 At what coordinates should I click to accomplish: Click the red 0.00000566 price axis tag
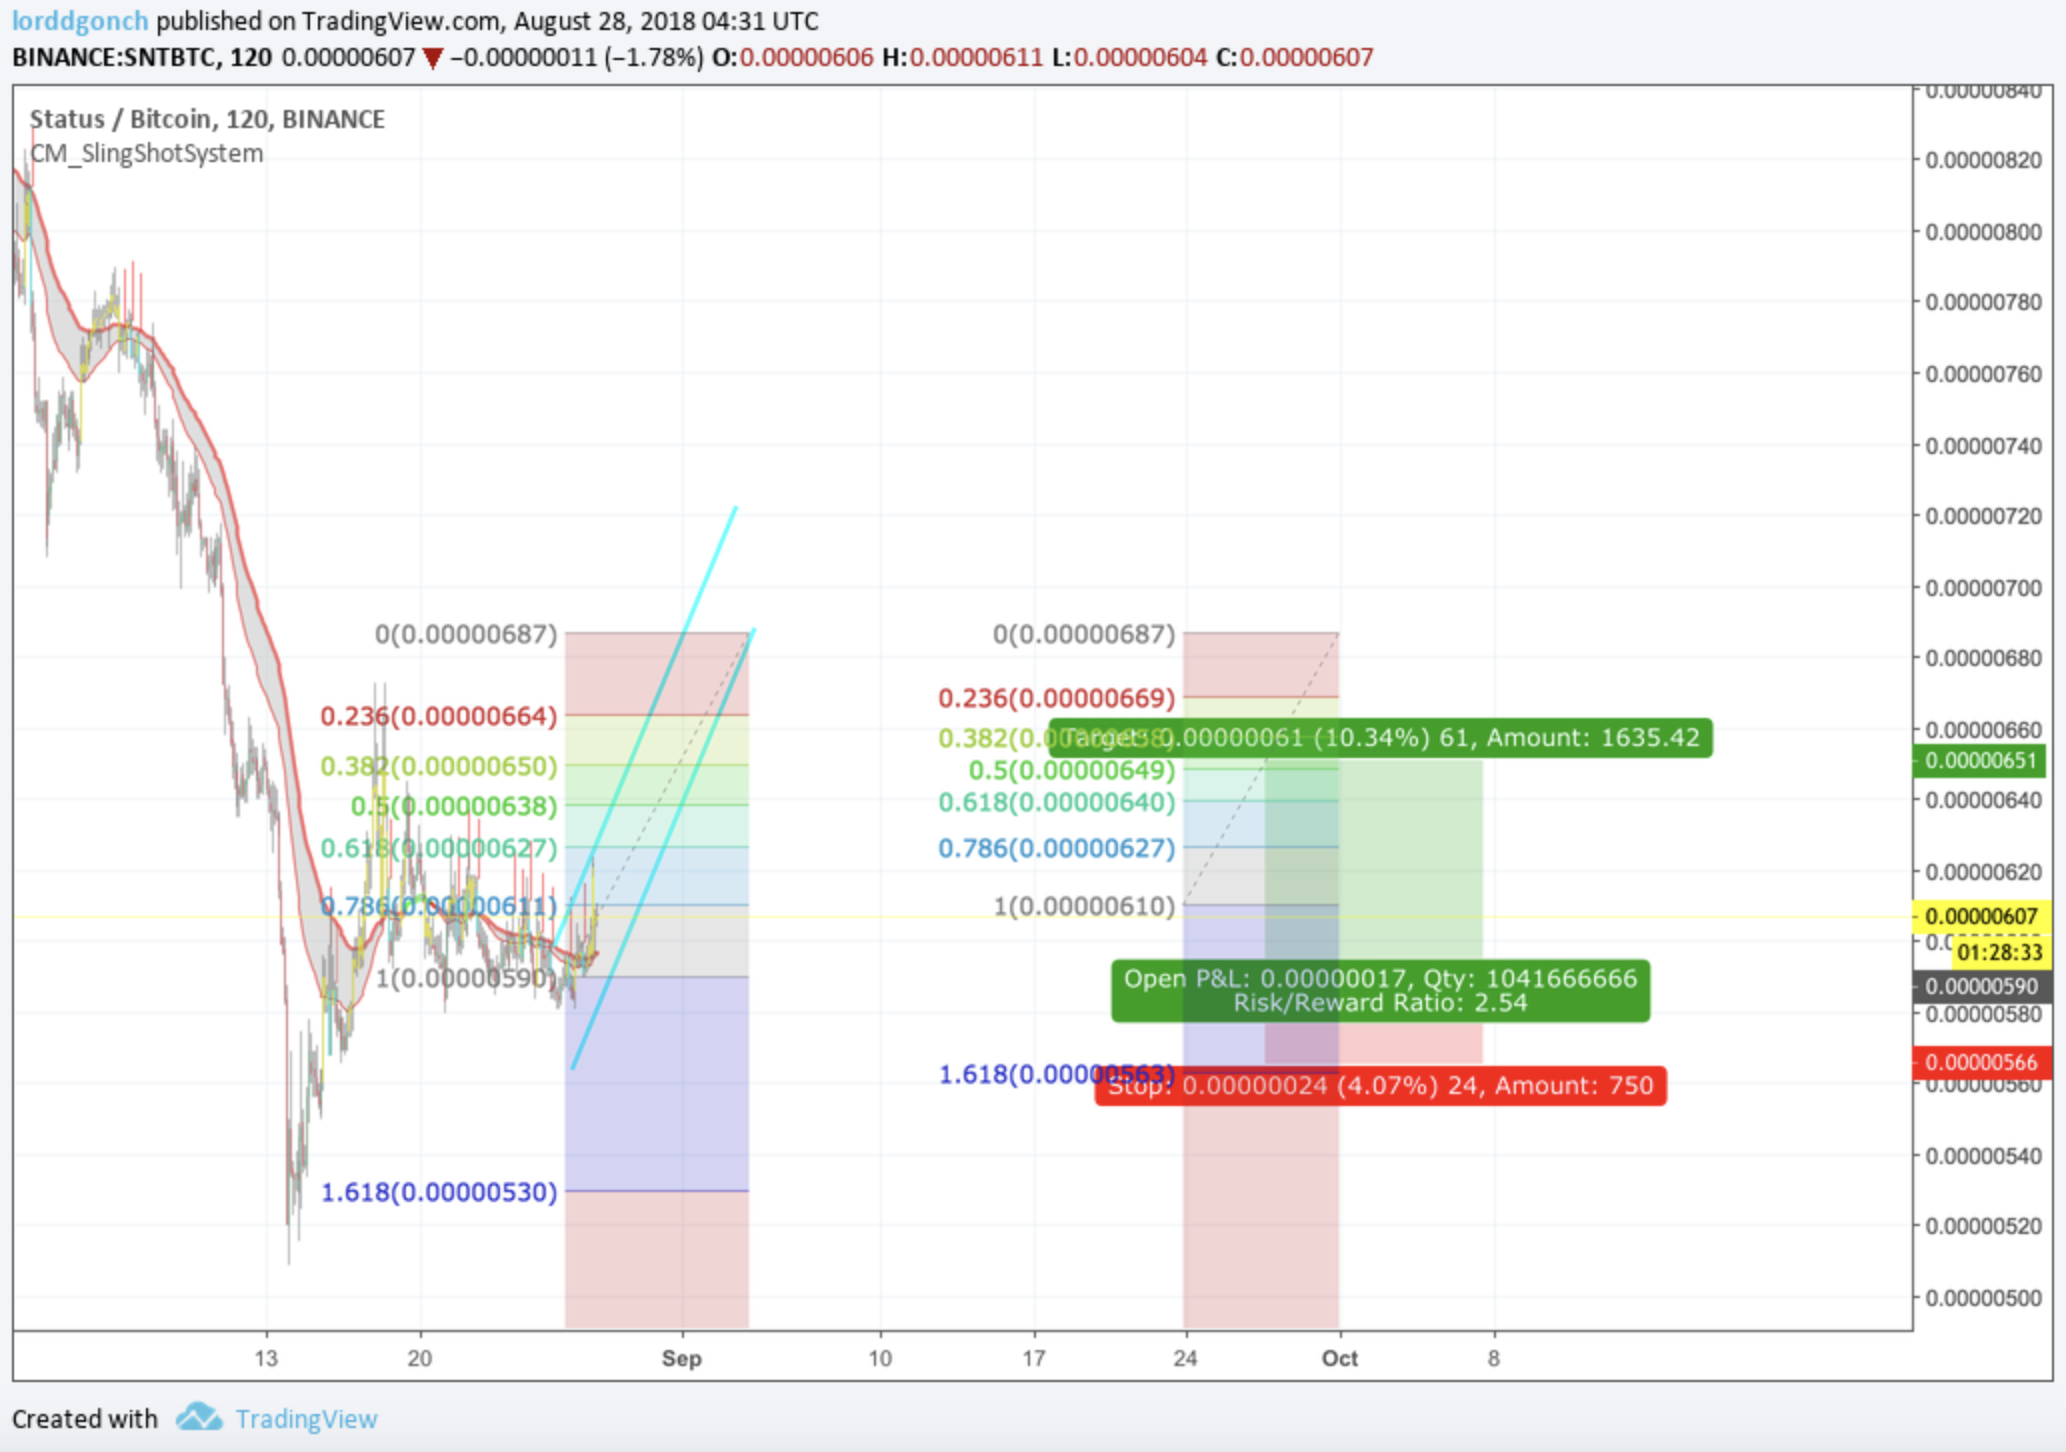(1980, 1062)
